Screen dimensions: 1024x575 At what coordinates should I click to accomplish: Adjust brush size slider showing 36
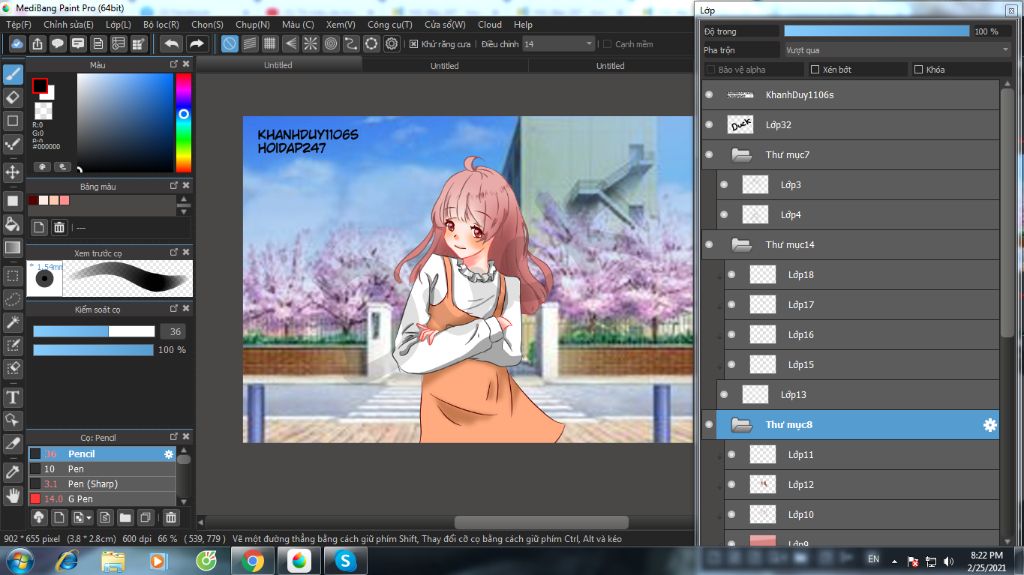(94, 331)
